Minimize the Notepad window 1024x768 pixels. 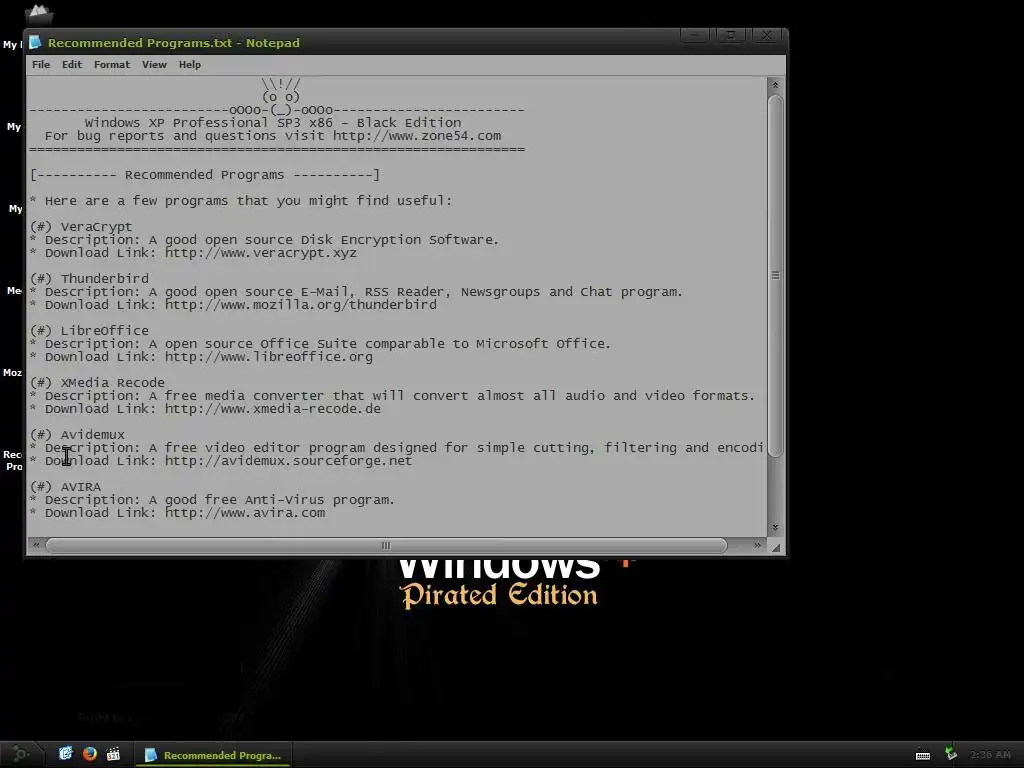tap(694, 35)
